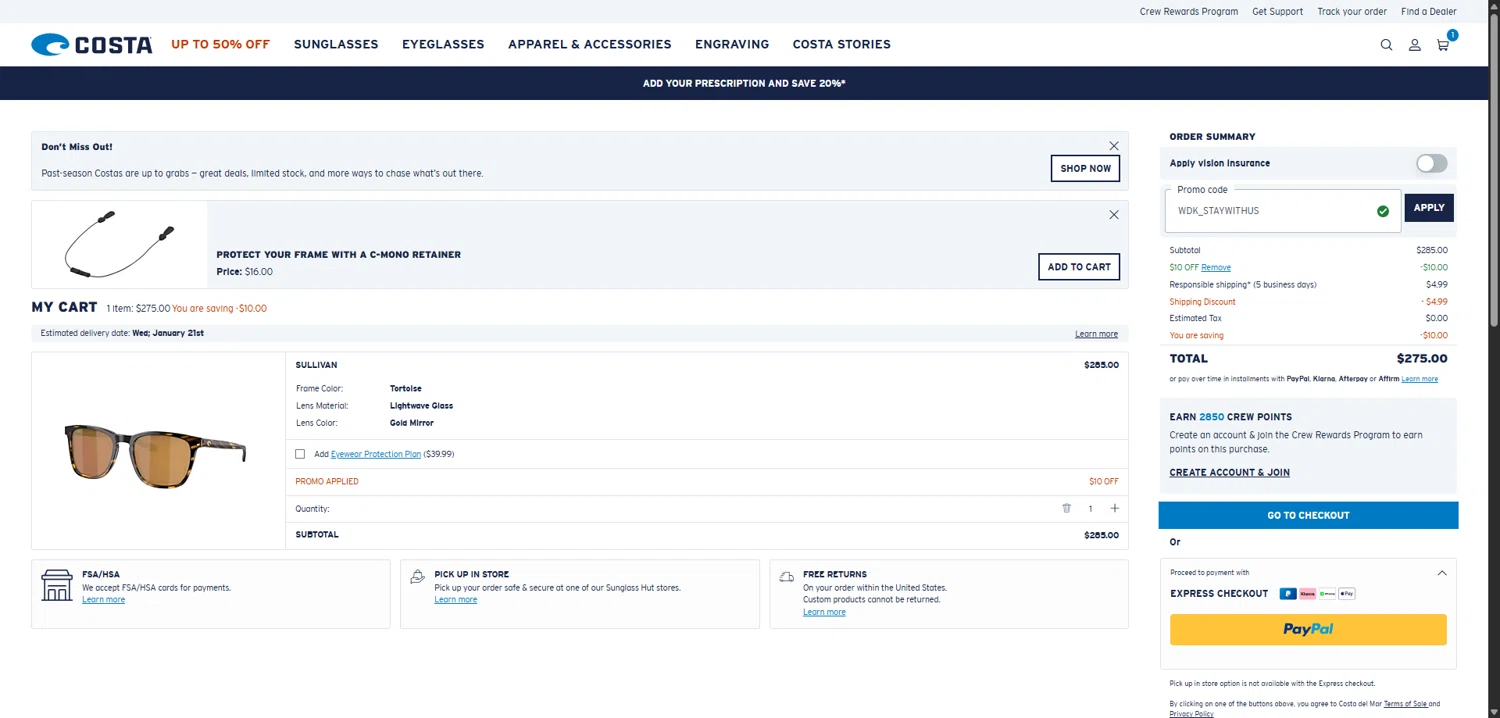Open the Sunglasses menu

pos(336,44)
